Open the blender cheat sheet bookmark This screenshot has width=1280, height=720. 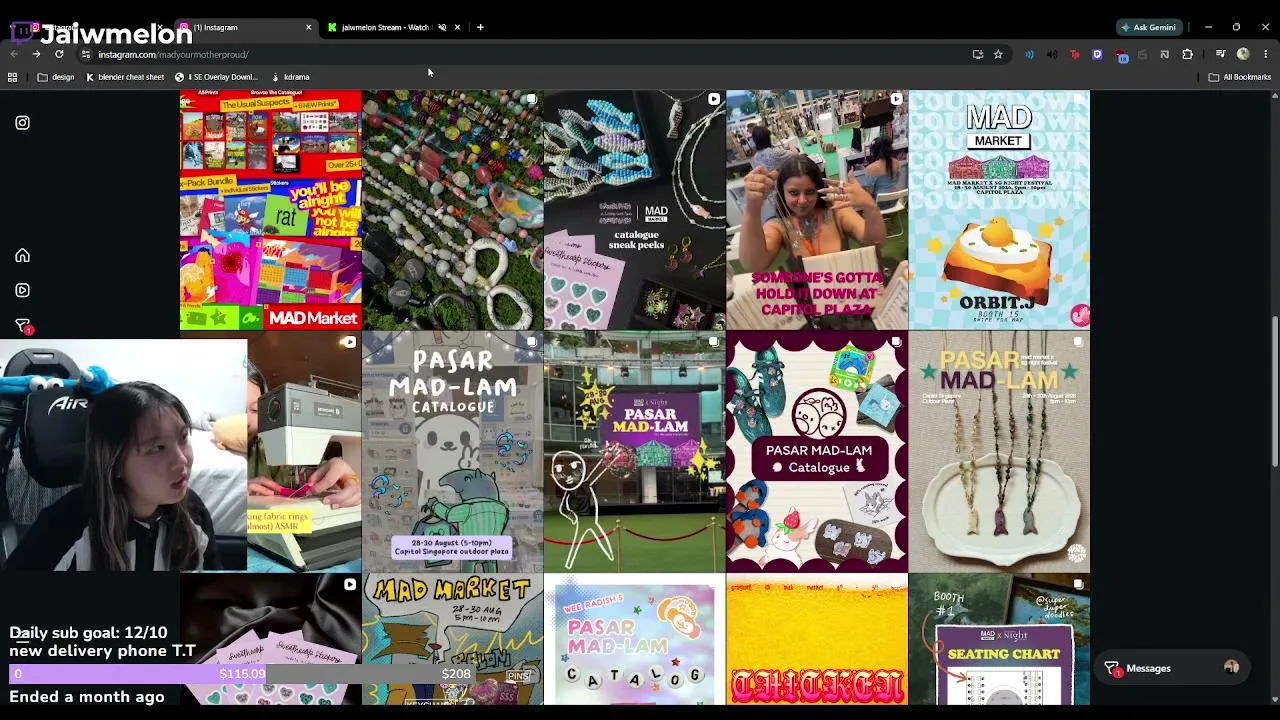click(125, 77)
